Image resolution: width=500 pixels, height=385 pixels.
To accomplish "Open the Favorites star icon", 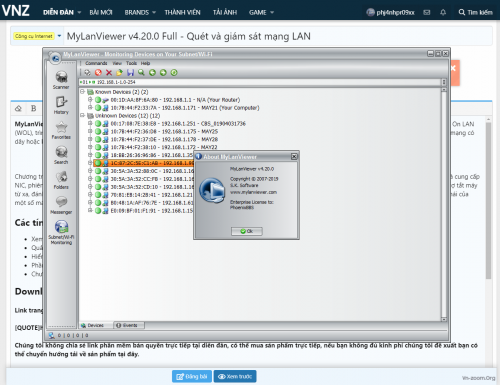I will pyautogui.click(x=61, y=130).
